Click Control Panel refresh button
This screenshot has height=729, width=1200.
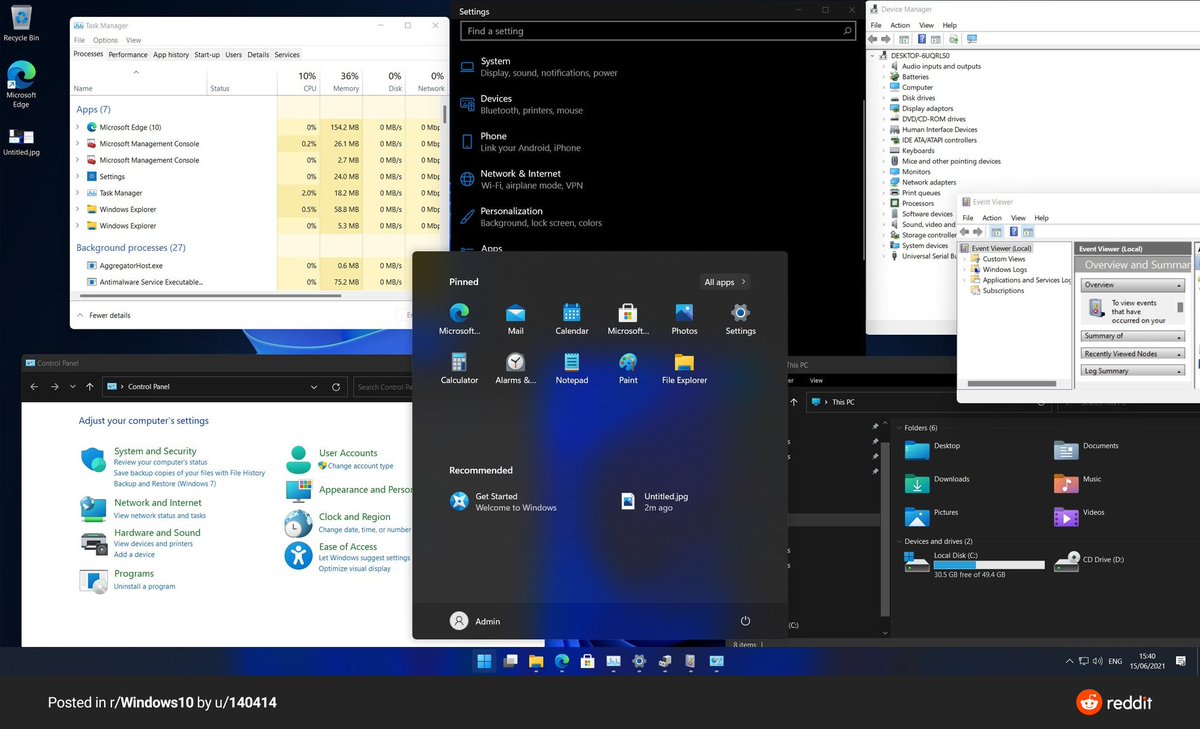click(x=336, y=386)
